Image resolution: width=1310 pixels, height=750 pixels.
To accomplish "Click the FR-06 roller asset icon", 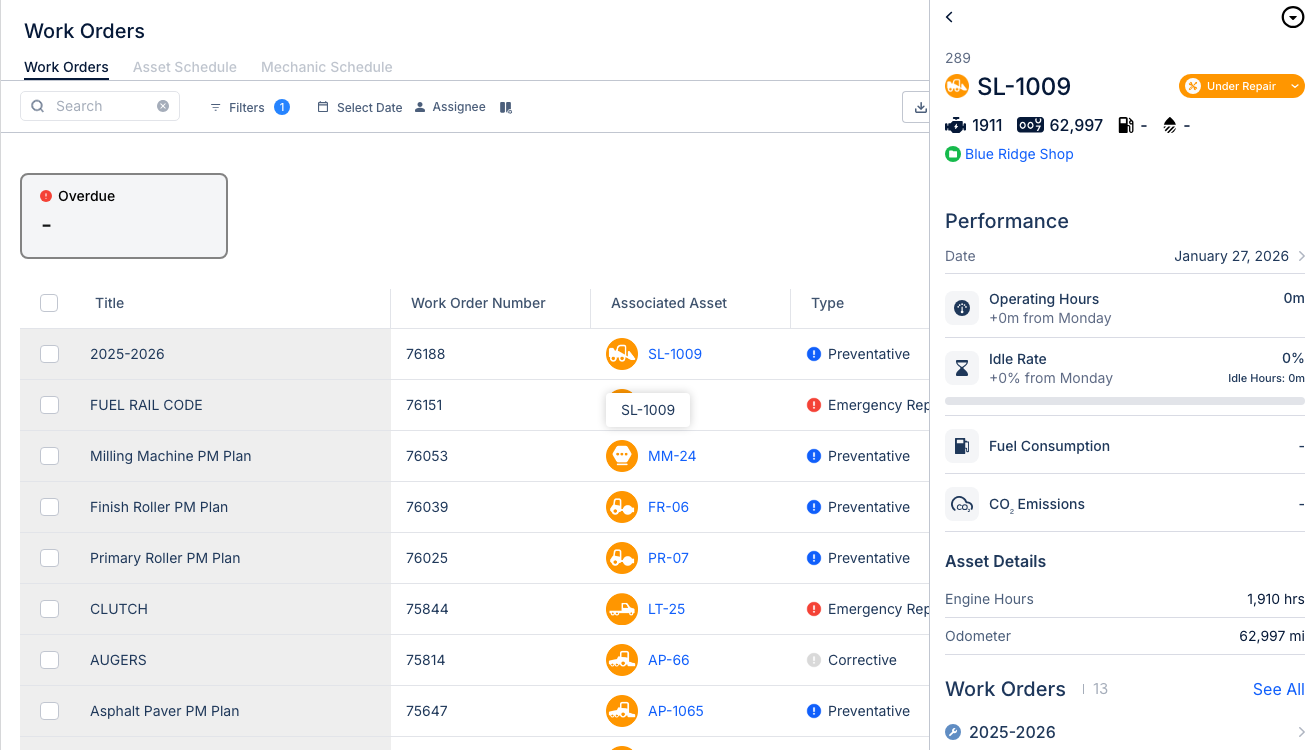I will pyautogui.click(x=622, y=507).
